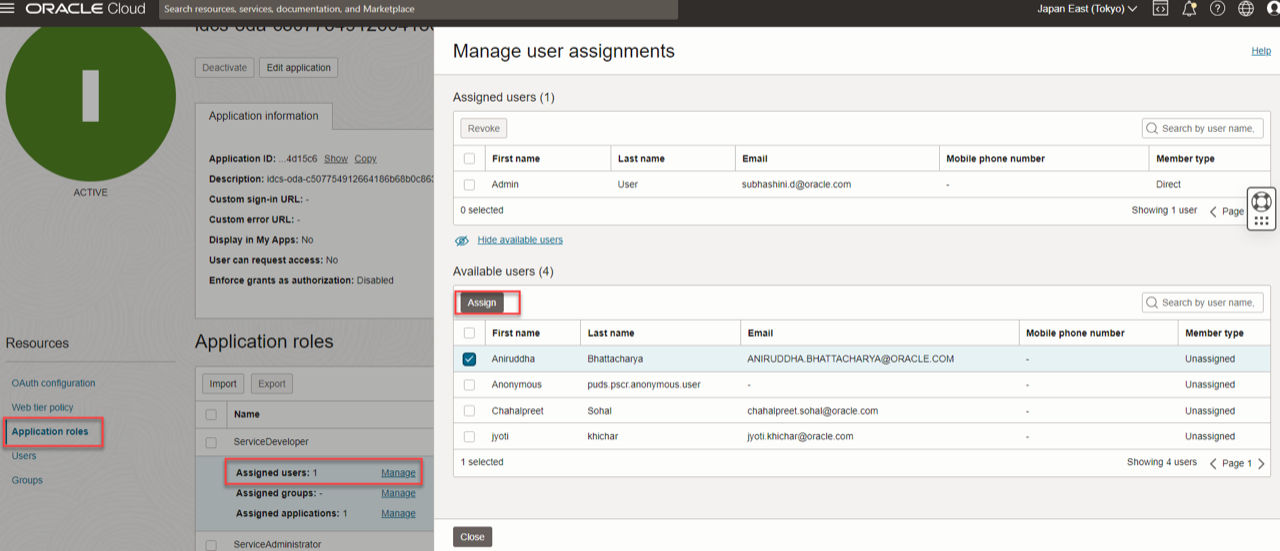
Task: Select Application roles in Resources
Action: pos(50,432)
